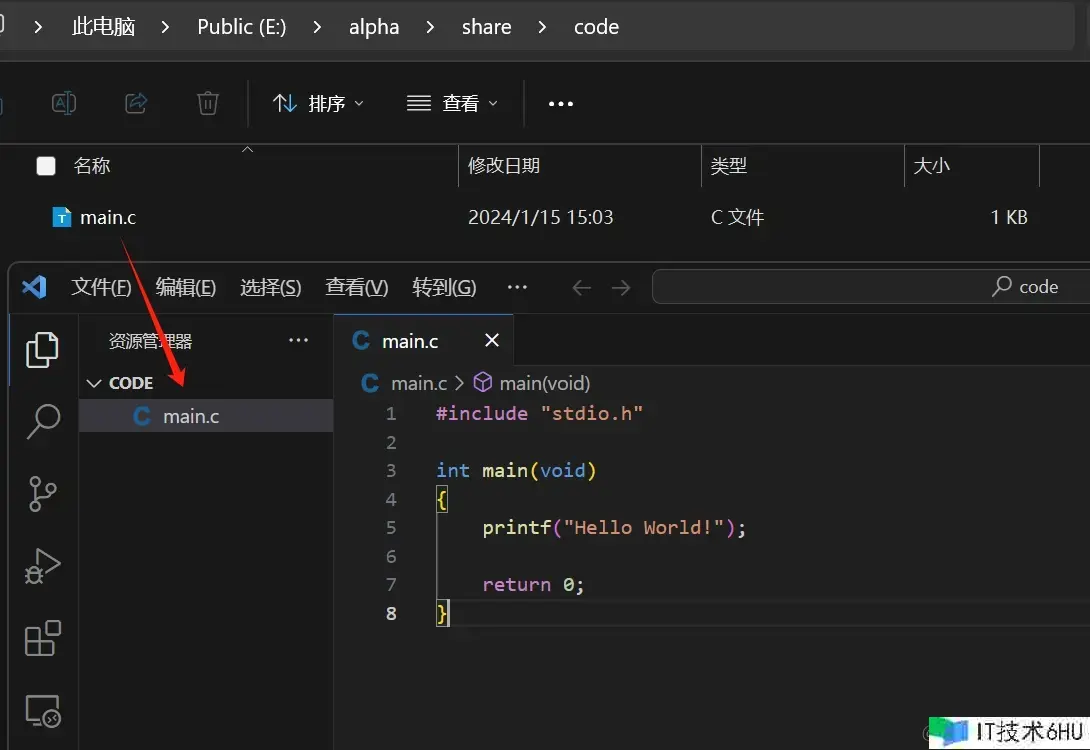
Task: Click the printf("Hello World!") code line
Action: coord(614,528)
